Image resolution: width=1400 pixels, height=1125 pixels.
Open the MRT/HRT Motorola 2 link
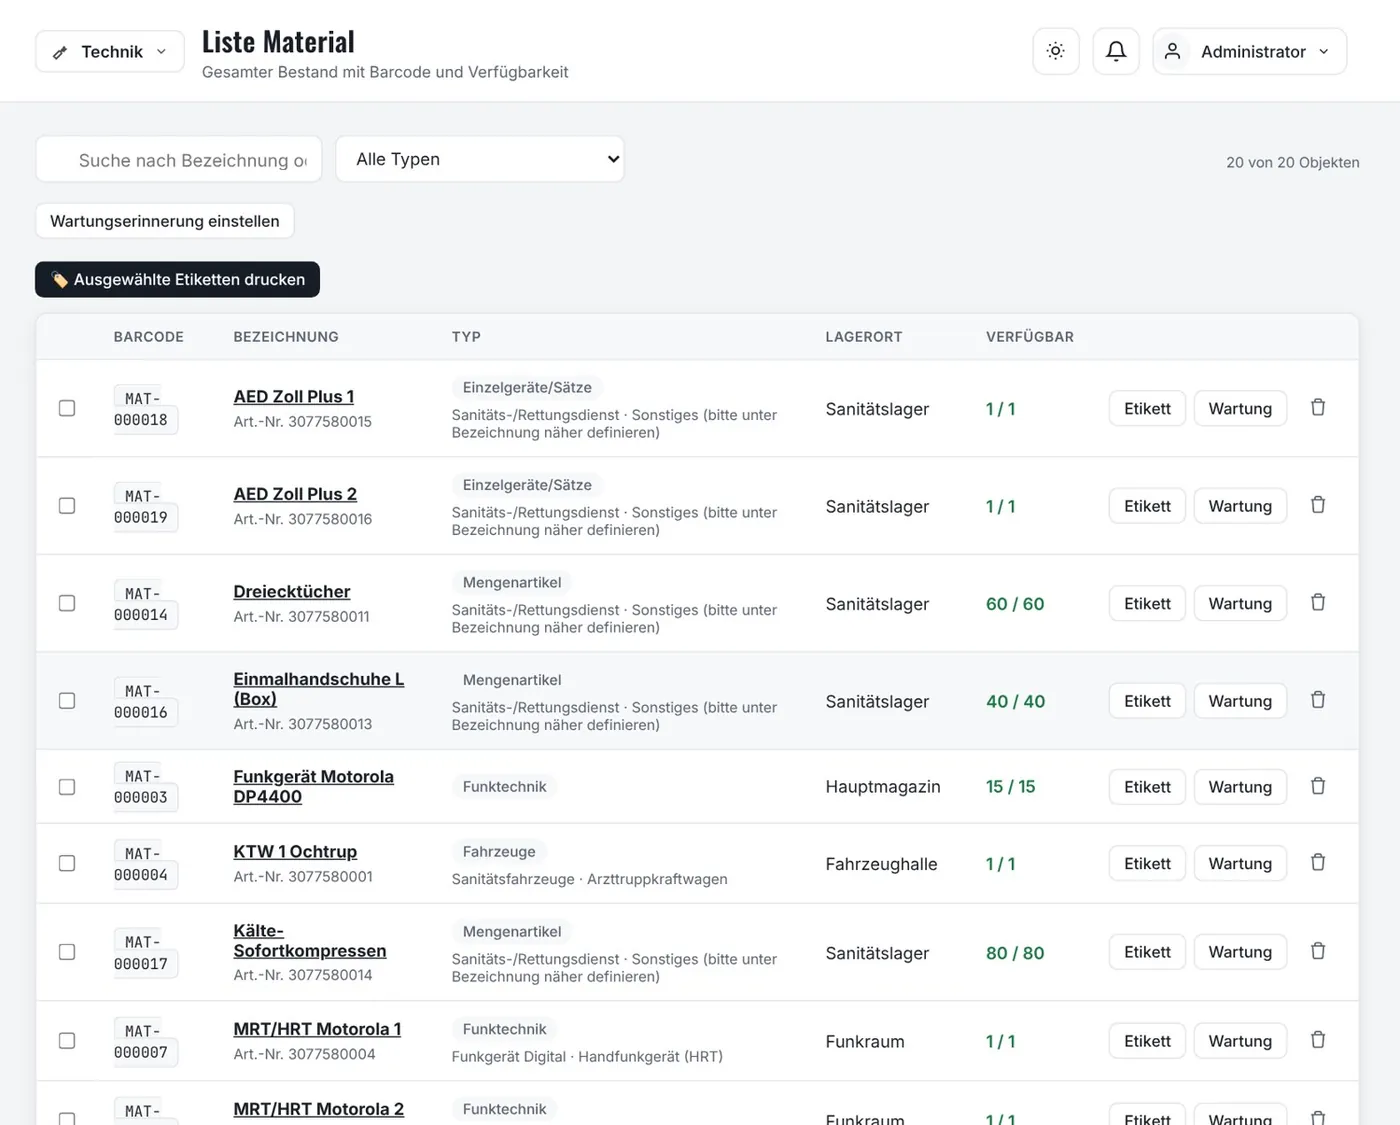[x=319, y=1109]
